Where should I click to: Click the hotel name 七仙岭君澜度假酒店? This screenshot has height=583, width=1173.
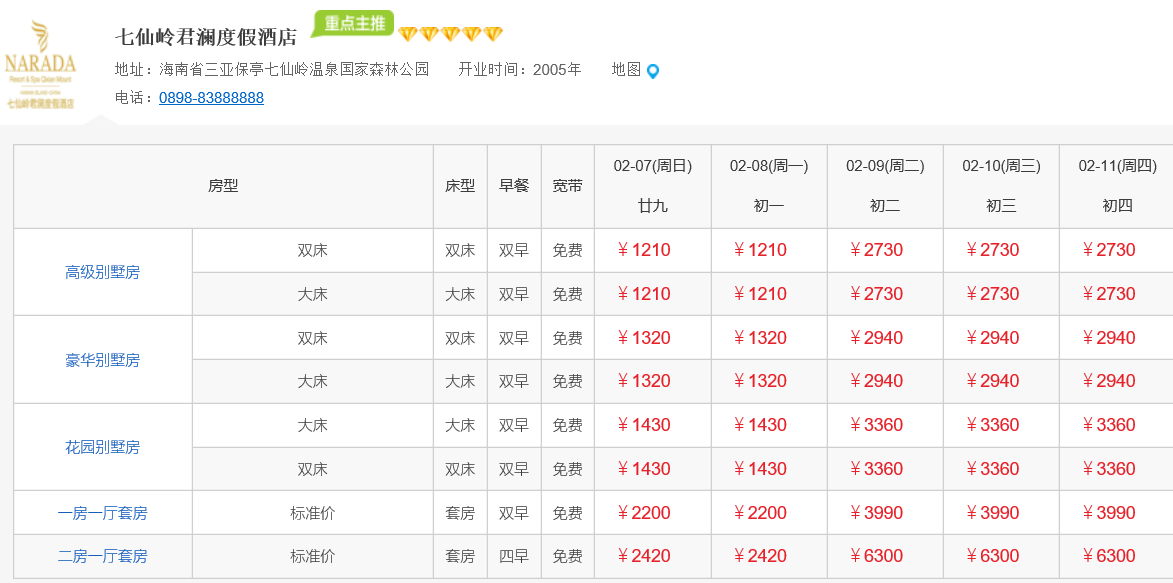pyautogui.click(x=206, y=37)
